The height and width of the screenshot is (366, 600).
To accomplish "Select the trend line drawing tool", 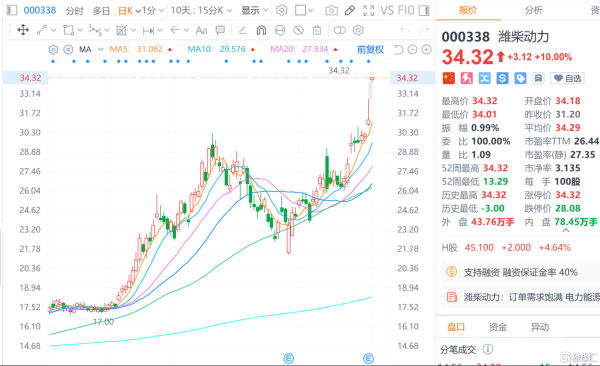I will coord(42,30).
